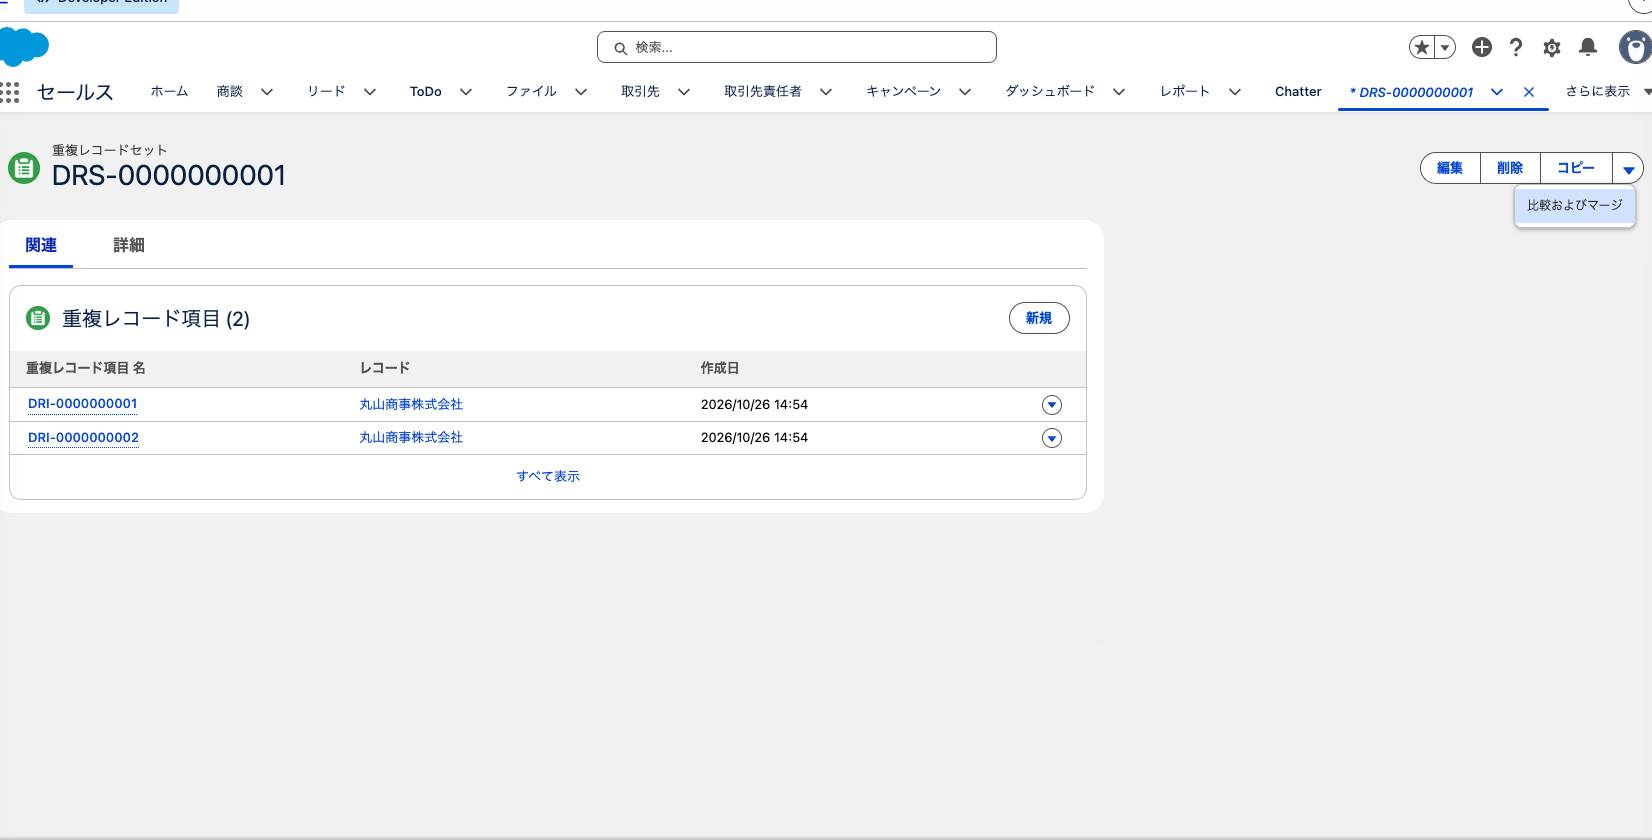Click the Salesforce cloud logo
This screenshot has height=840, width=1652.
point(24,46)
